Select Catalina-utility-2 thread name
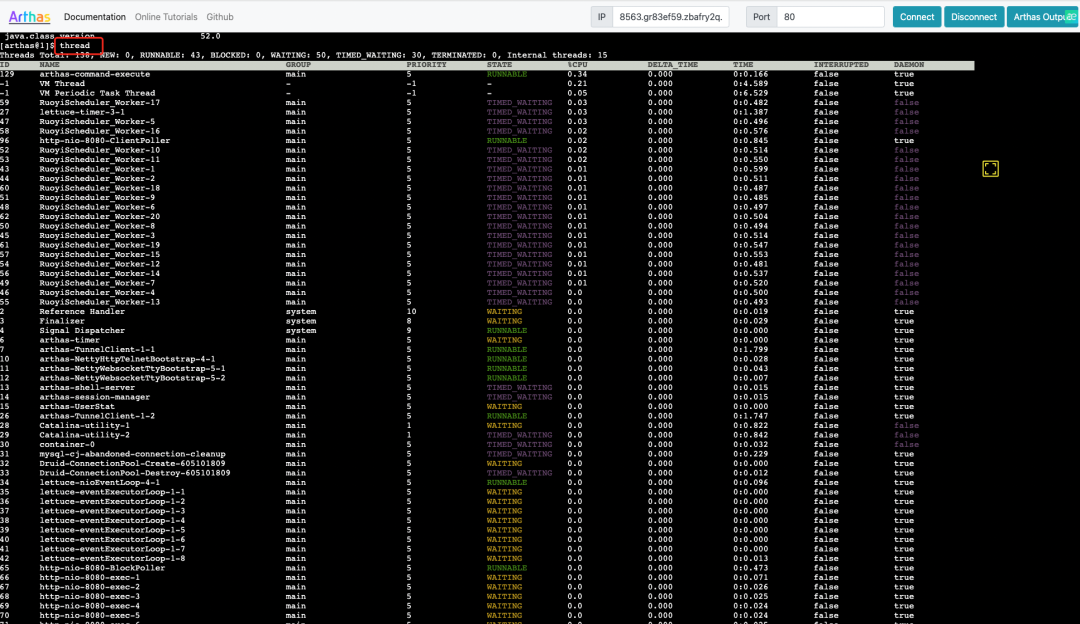 85,435
